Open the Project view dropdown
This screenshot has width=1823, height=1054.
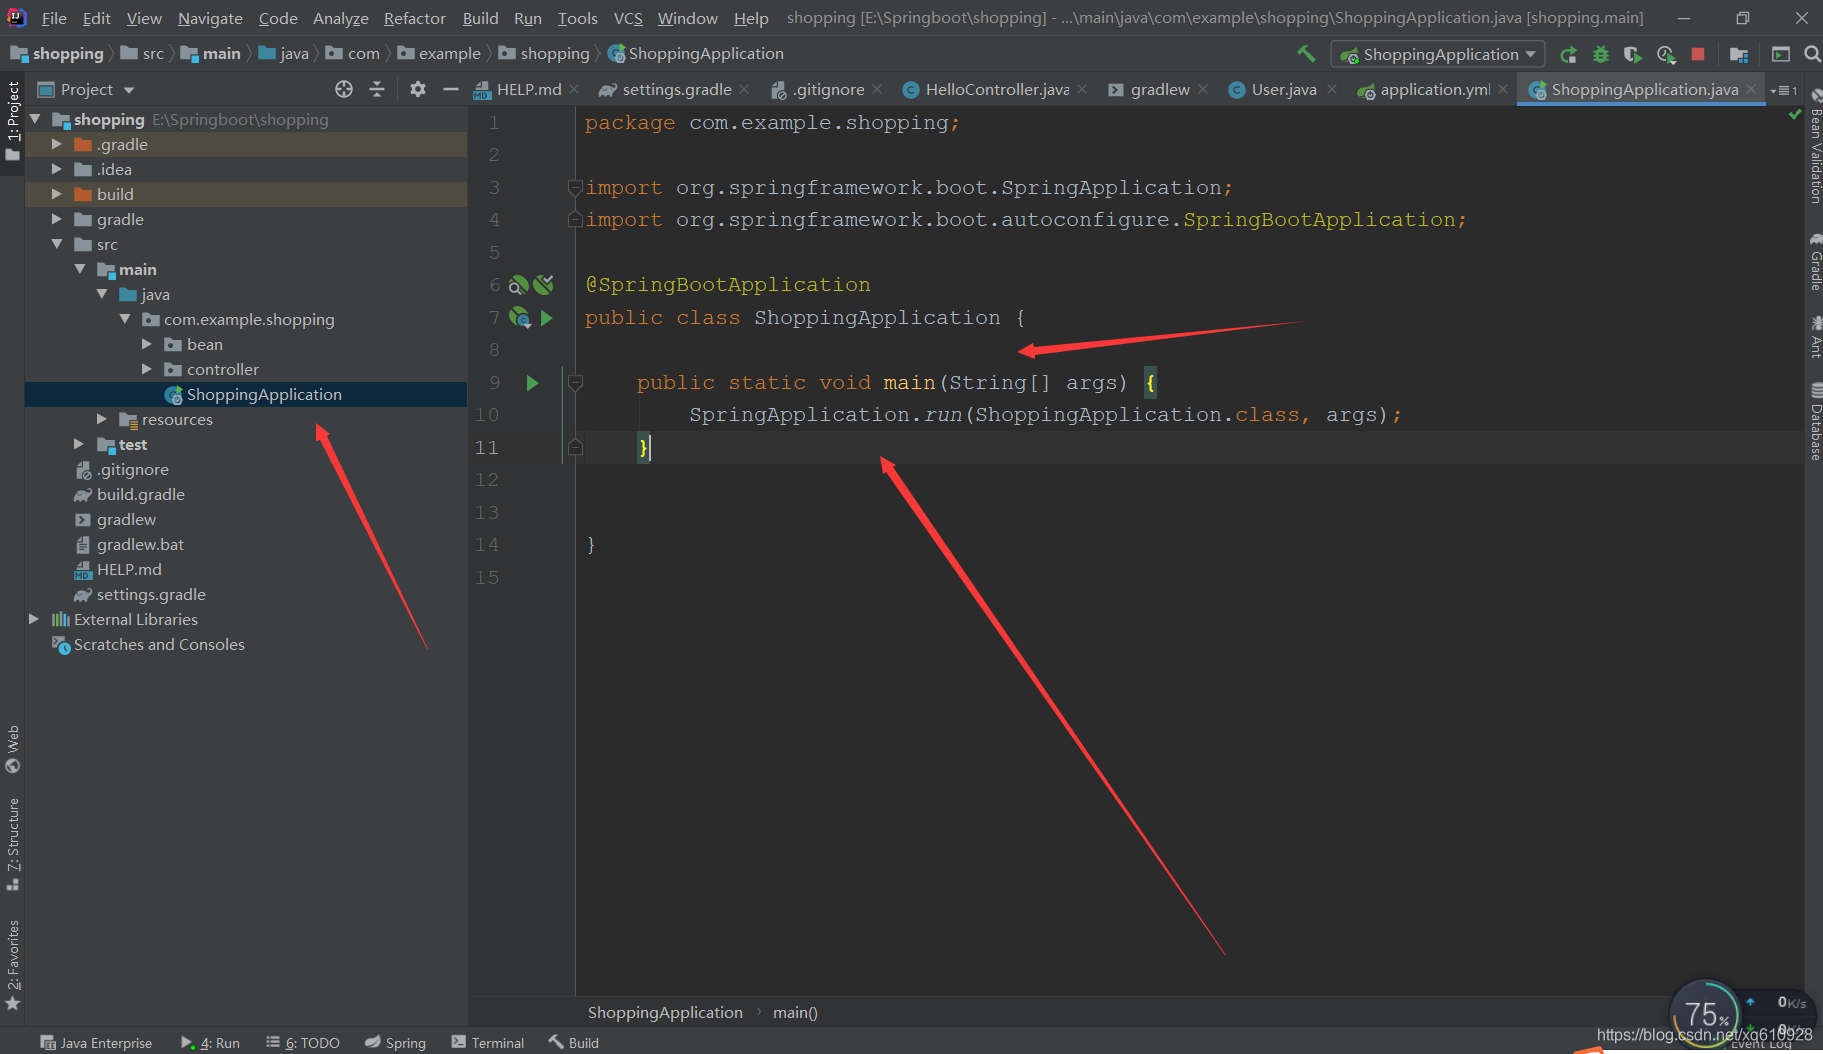86,89
